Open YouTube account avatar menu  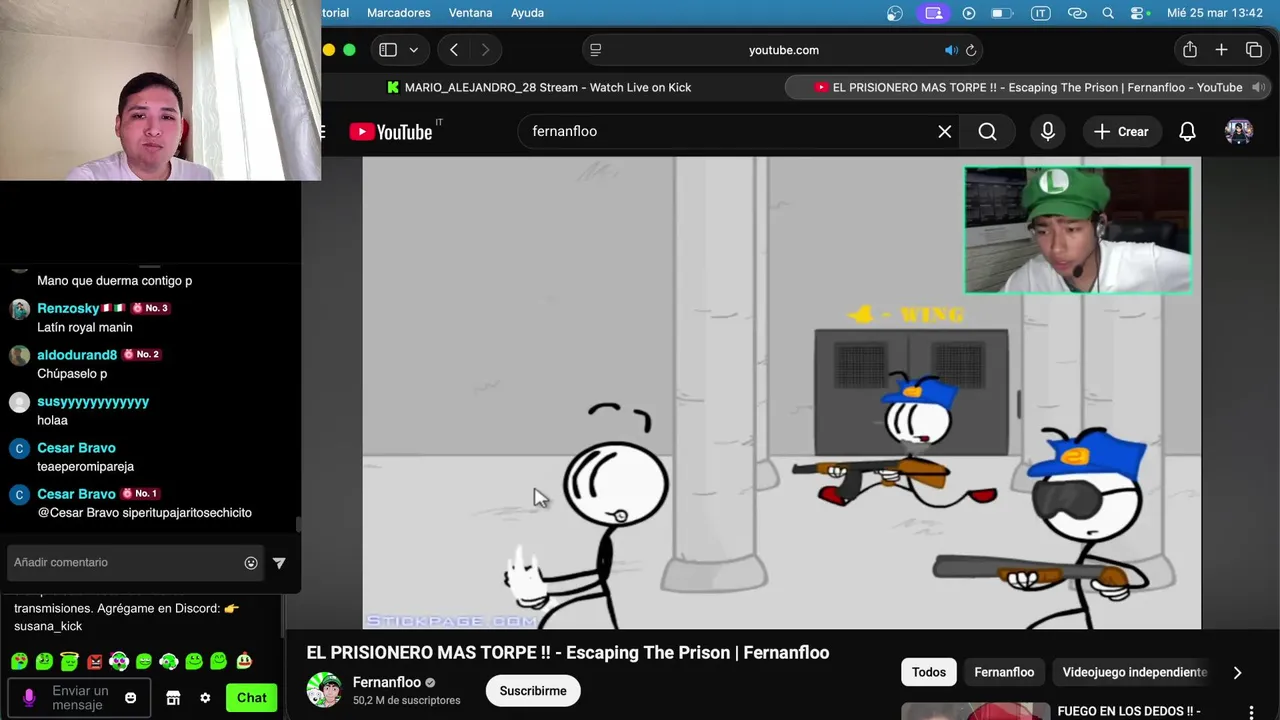(x=1239, y=131)
